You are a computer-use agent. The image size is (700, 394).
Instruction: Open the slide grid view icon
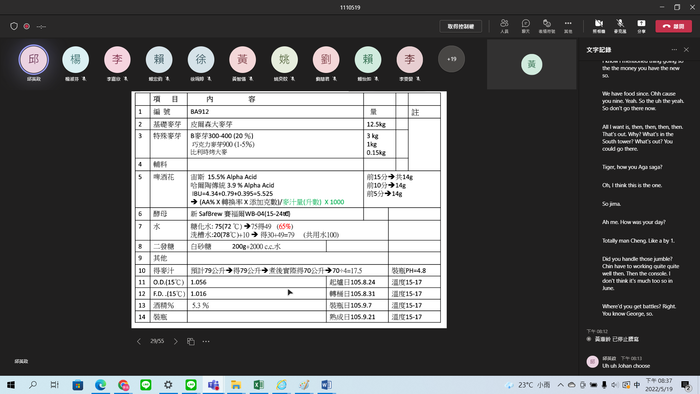(x=191, y=341)
